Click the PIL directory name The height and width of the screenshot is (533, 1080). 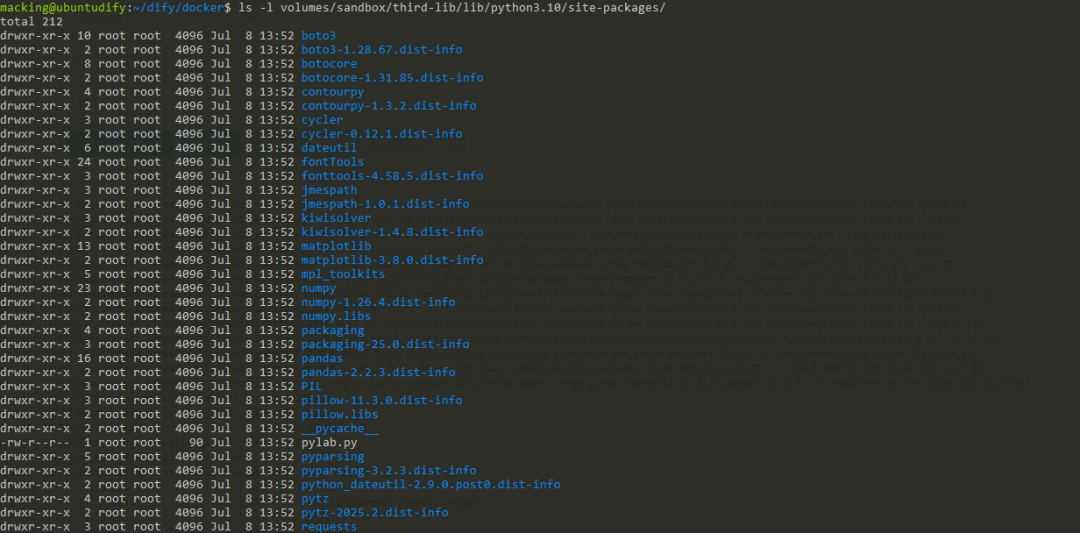coord(311,385)
